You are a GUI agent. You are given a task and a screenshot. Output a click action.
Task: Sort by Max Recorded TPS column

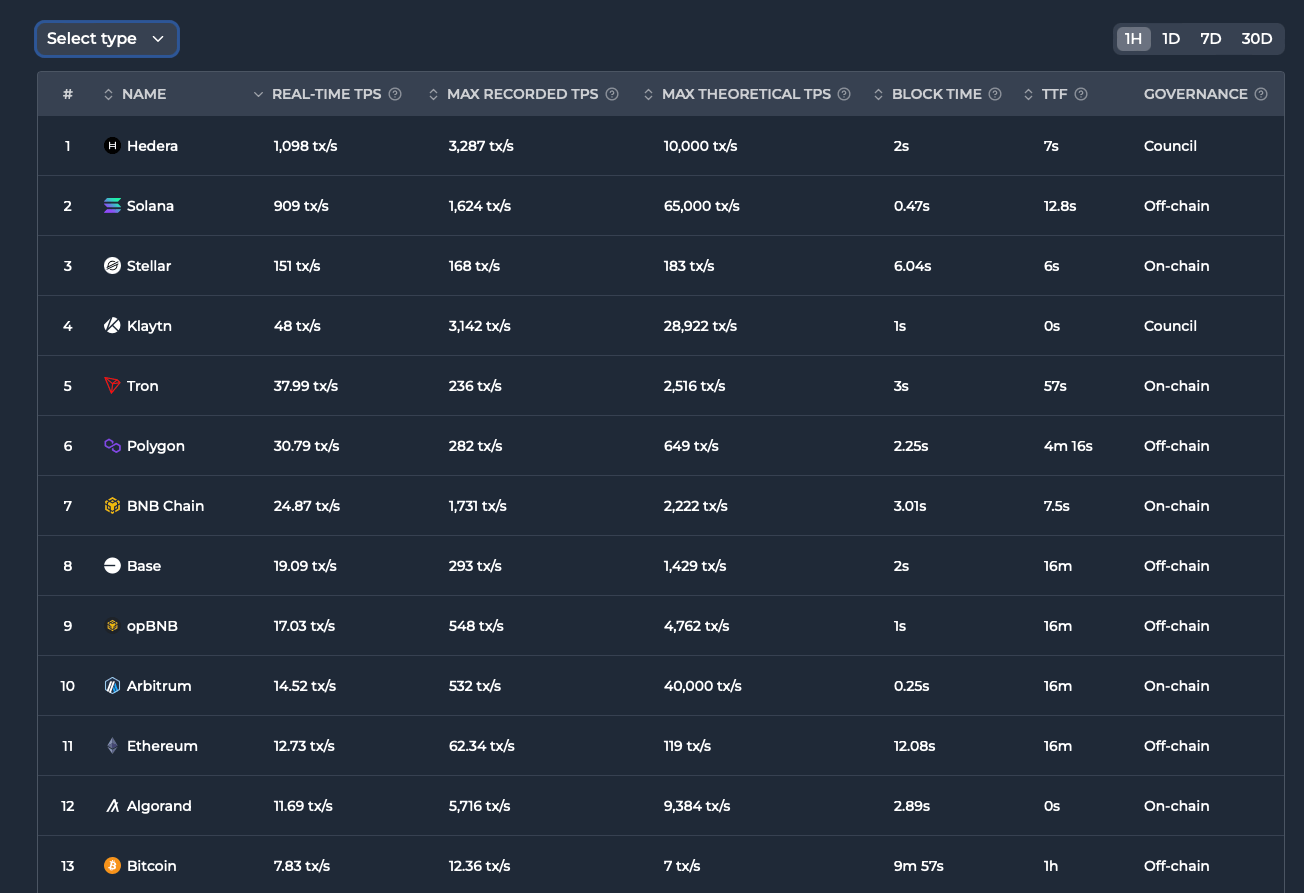522,94
